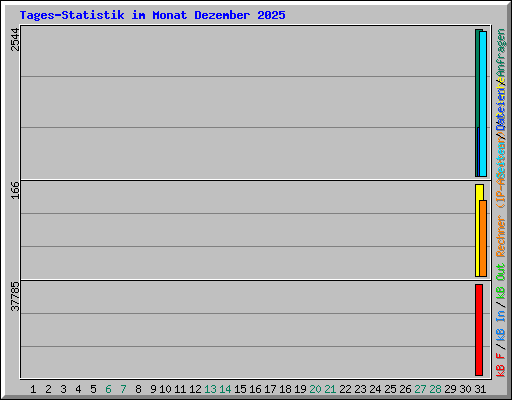Screen dimensions: 512x400
Task: Click the y-axis value 166
Action: coord(15,190)
